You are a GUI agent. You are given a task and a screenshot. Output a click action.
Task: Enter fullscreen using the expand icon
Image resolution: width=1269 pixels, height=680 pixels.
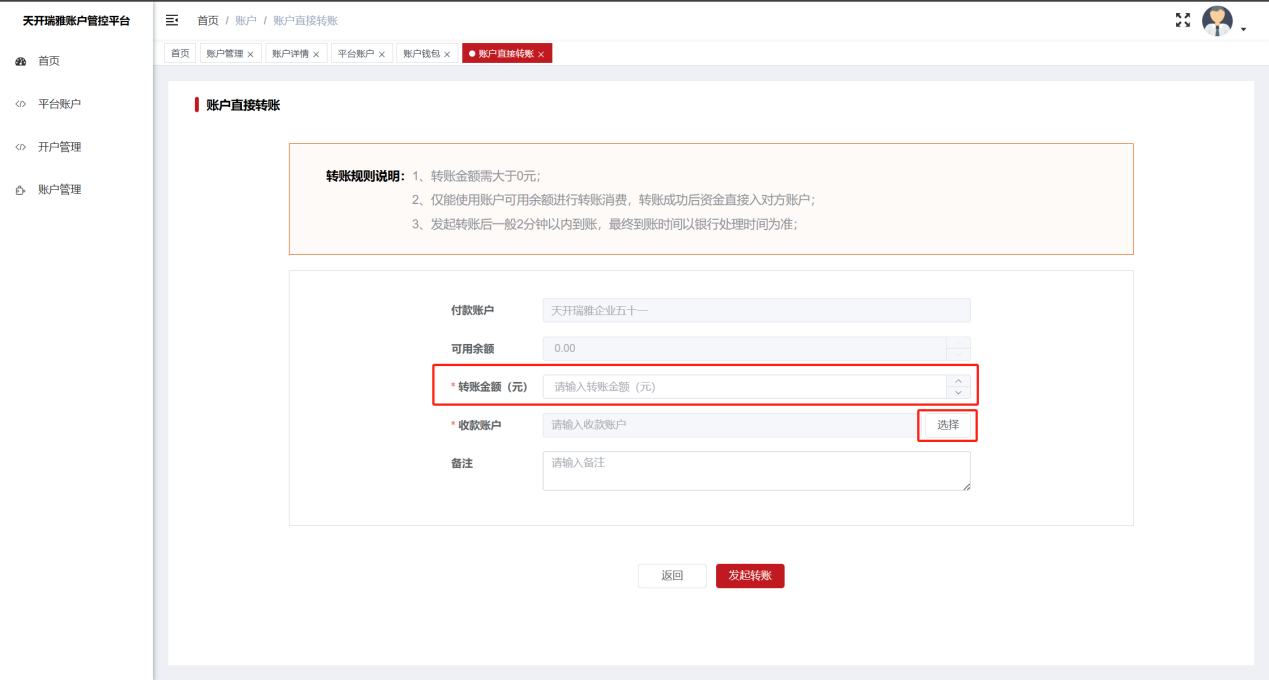click(x=1183, y=20)
